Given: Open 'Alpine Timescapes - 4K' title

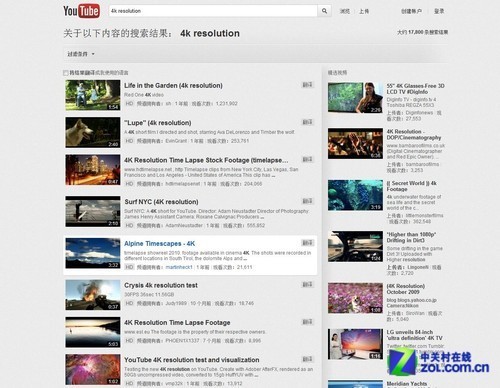Looking at the screenshot, I should (160, 244).
